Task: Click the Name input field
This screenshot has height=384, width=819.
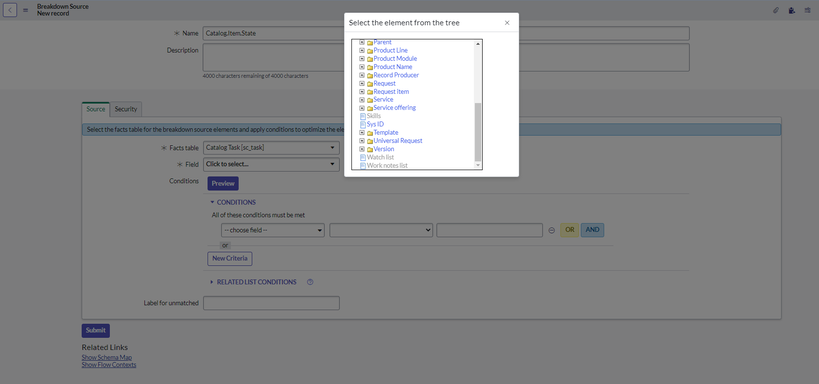Action: 446,33
